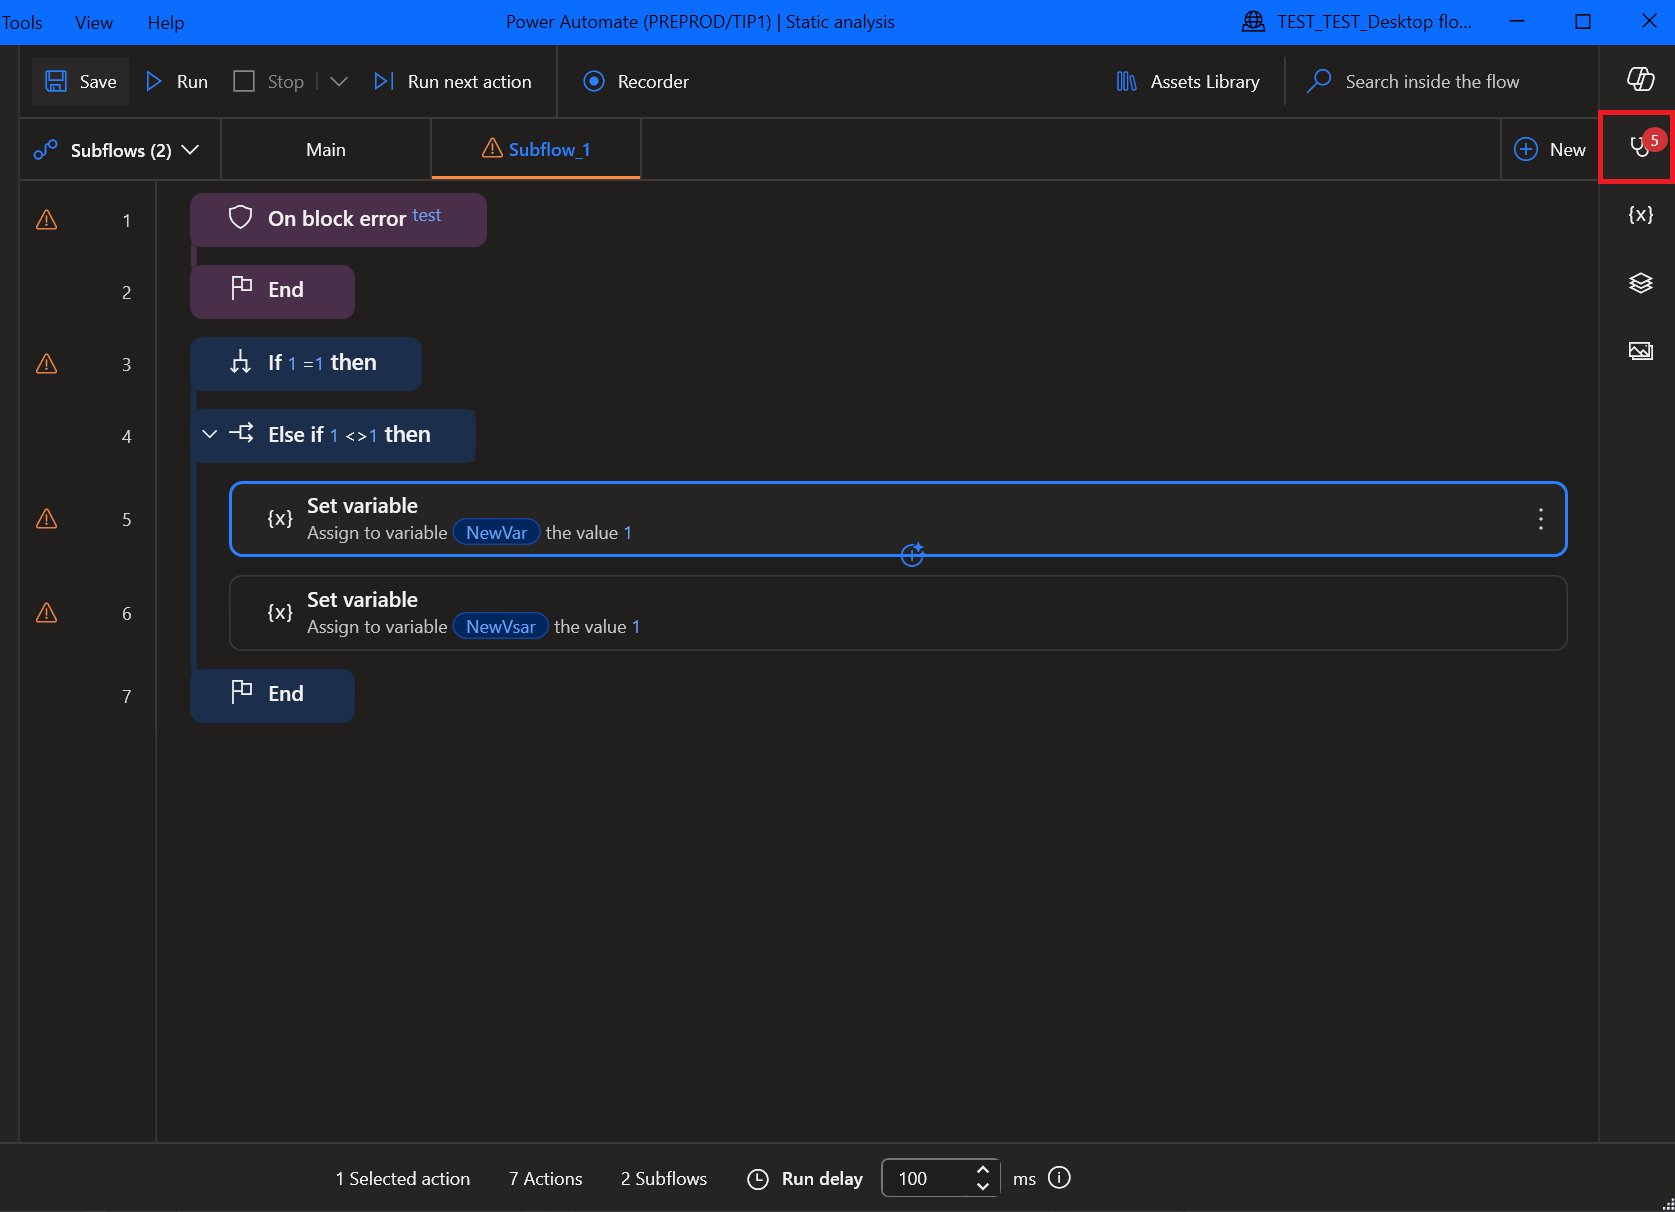Click the warning icon next to line 5
The width and height of the screenshot is (1675, 1212).
click(46, 519)
